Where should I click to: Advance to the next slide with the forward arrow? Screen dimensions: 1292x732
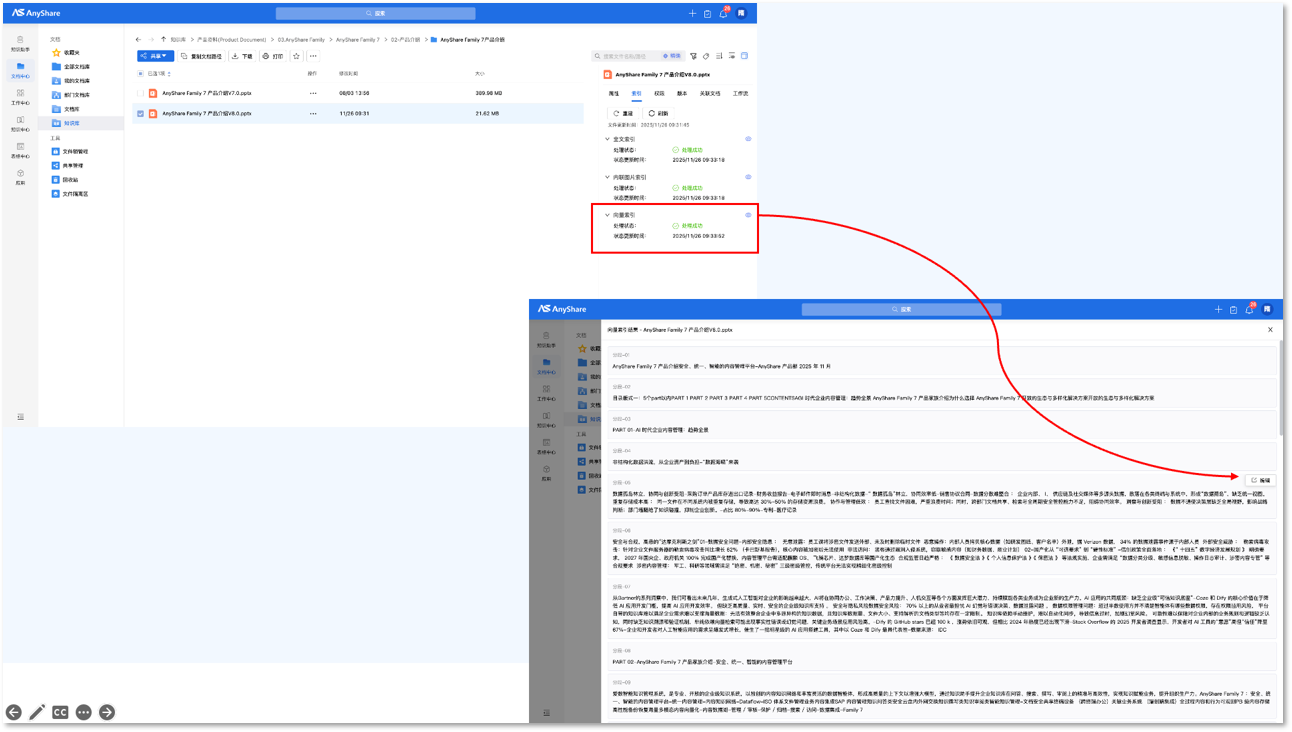[107, 712]
